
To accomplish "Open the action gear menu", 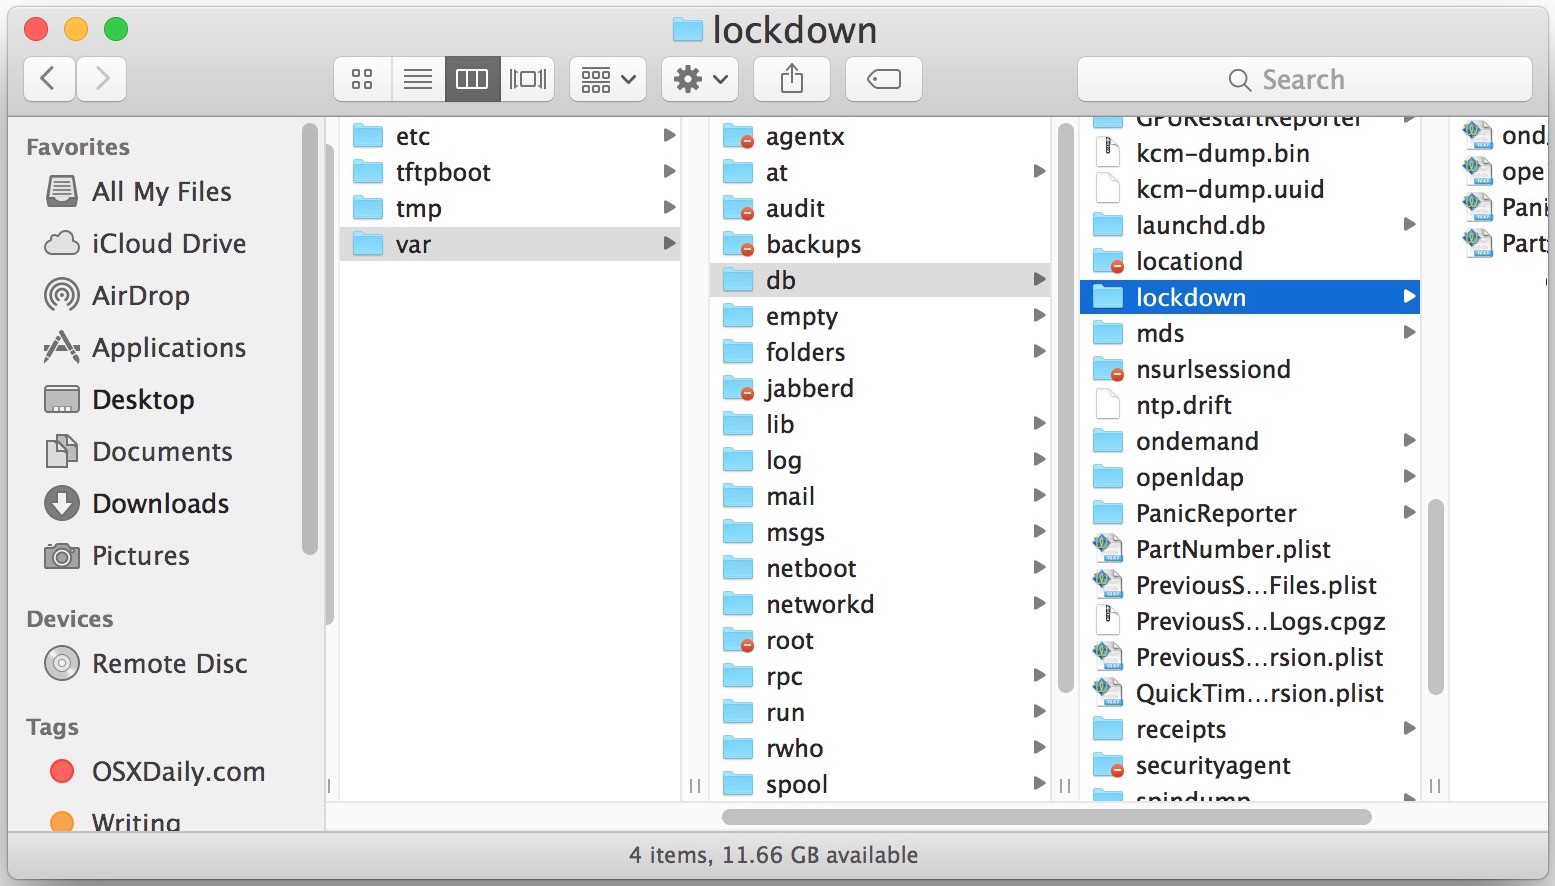I will [x=699, y=78].
